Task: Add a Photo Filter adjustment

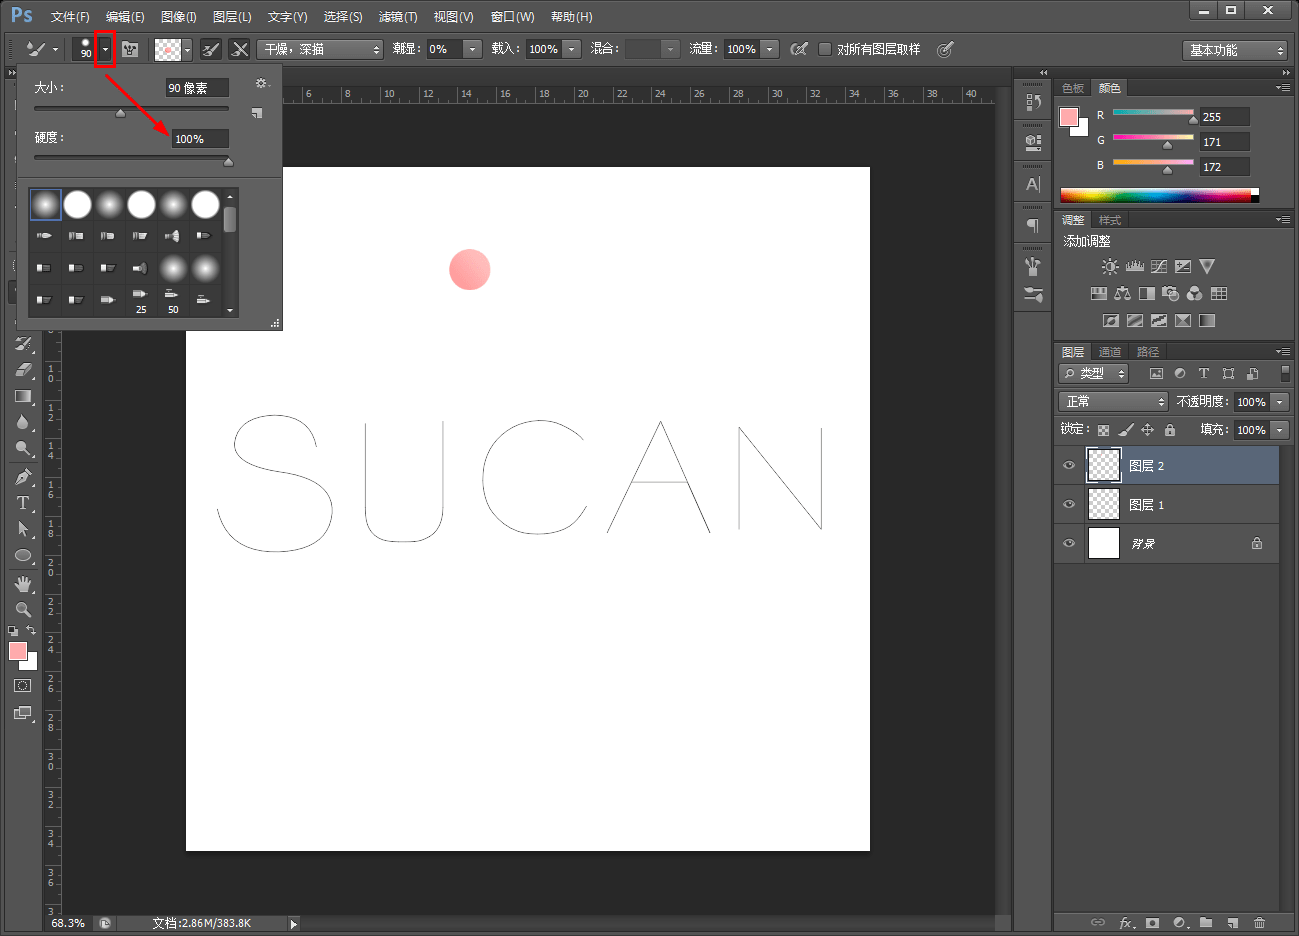Action: [1170, 294]
